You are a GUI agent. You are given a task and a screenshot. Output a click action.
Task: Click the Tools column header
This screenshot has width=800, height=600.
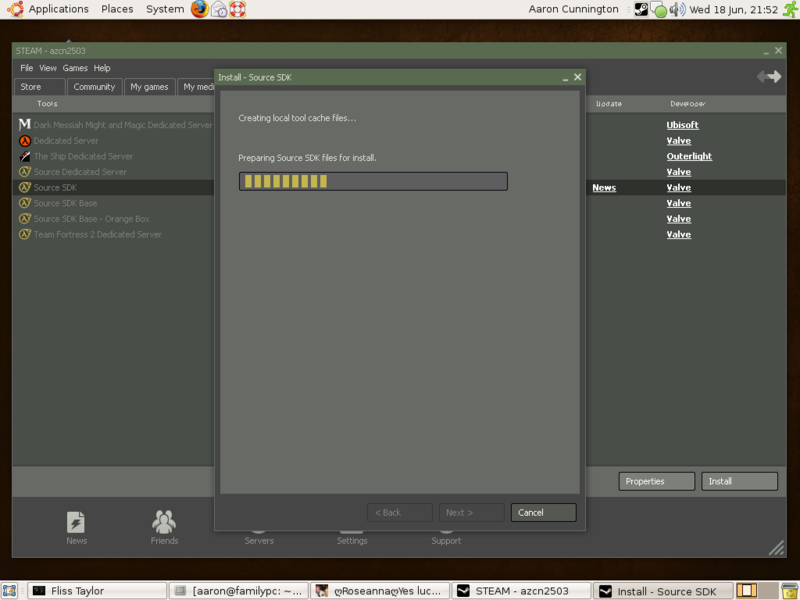click(47, 104)
